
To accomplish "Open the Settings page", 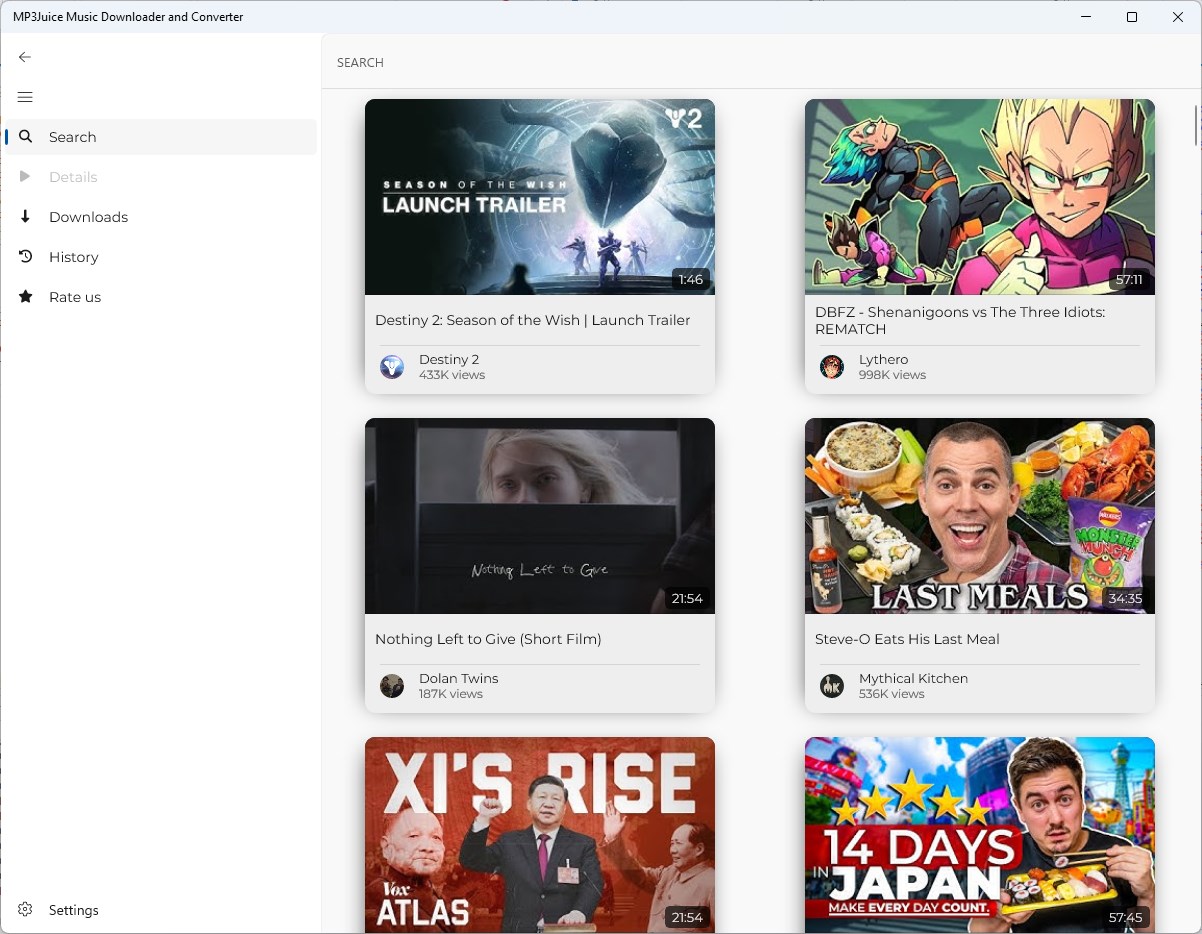I will 161,910.
